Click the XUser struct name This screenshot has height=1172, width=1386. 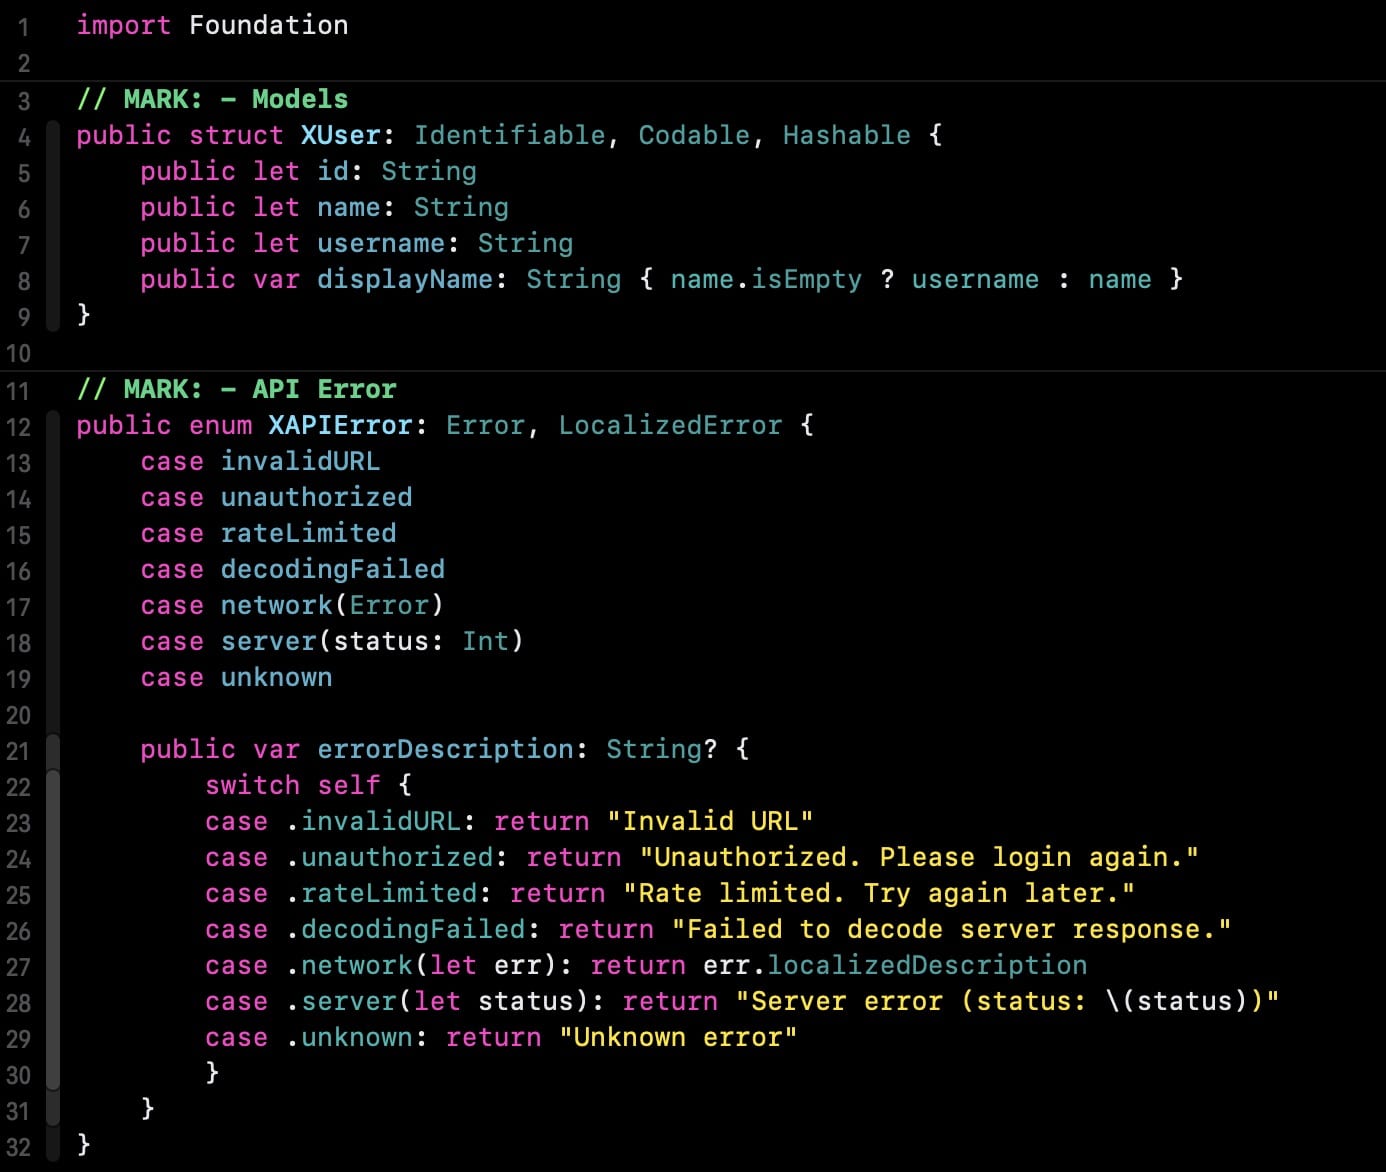tap(340, 135)
